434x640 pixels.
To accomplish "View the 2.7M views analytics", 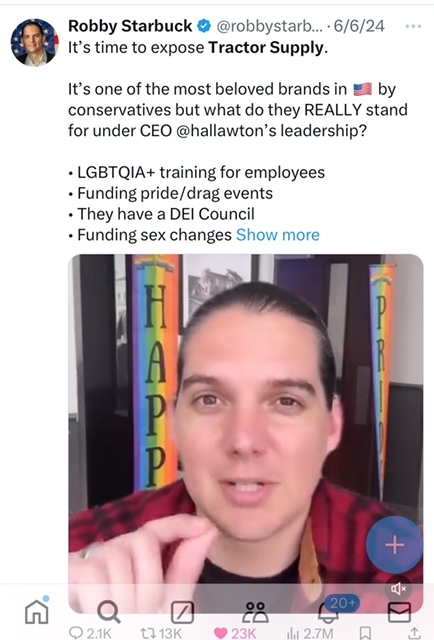I will click(x=310, y=633).
